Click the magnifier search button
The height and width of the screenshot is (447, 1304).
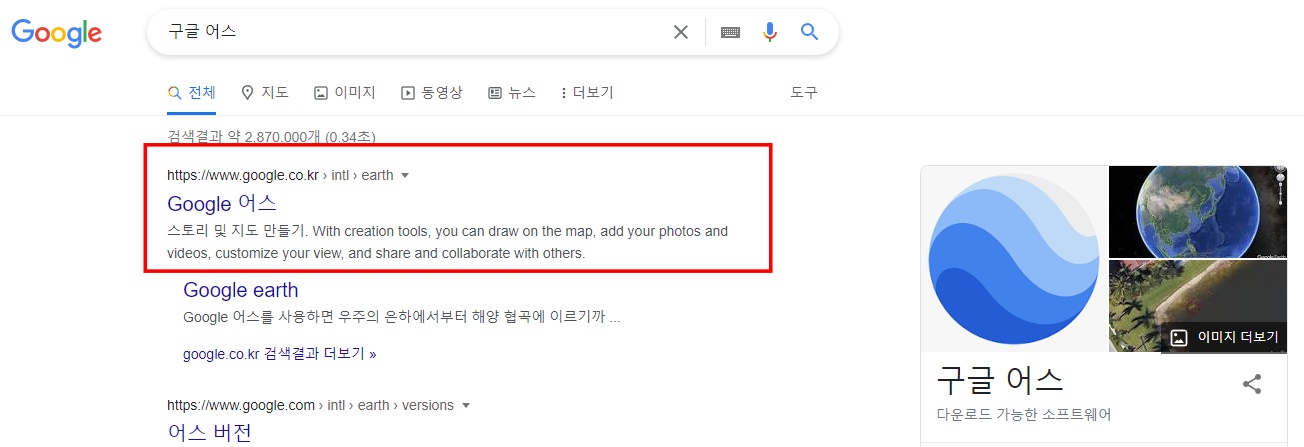[810, 32]
